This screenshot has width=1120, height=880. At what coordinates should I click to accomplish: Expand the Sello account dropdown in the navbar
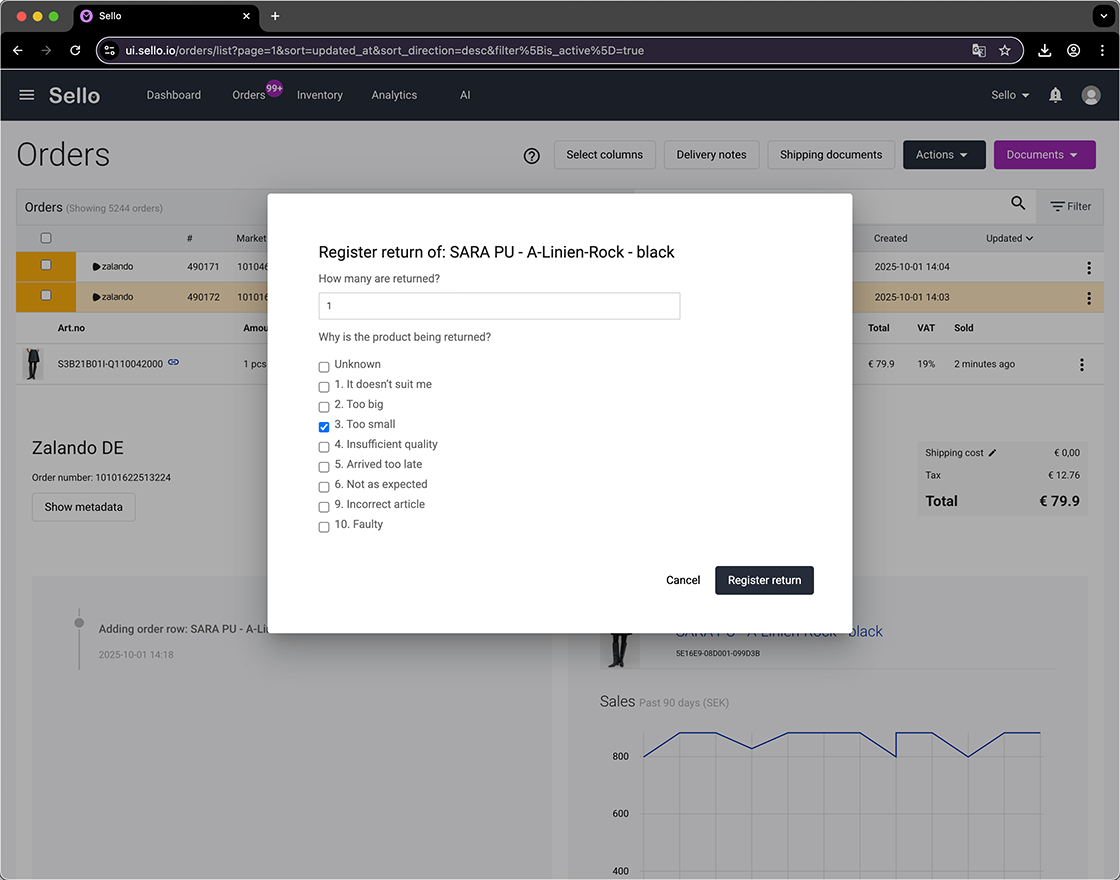(x=1009, y=94)
